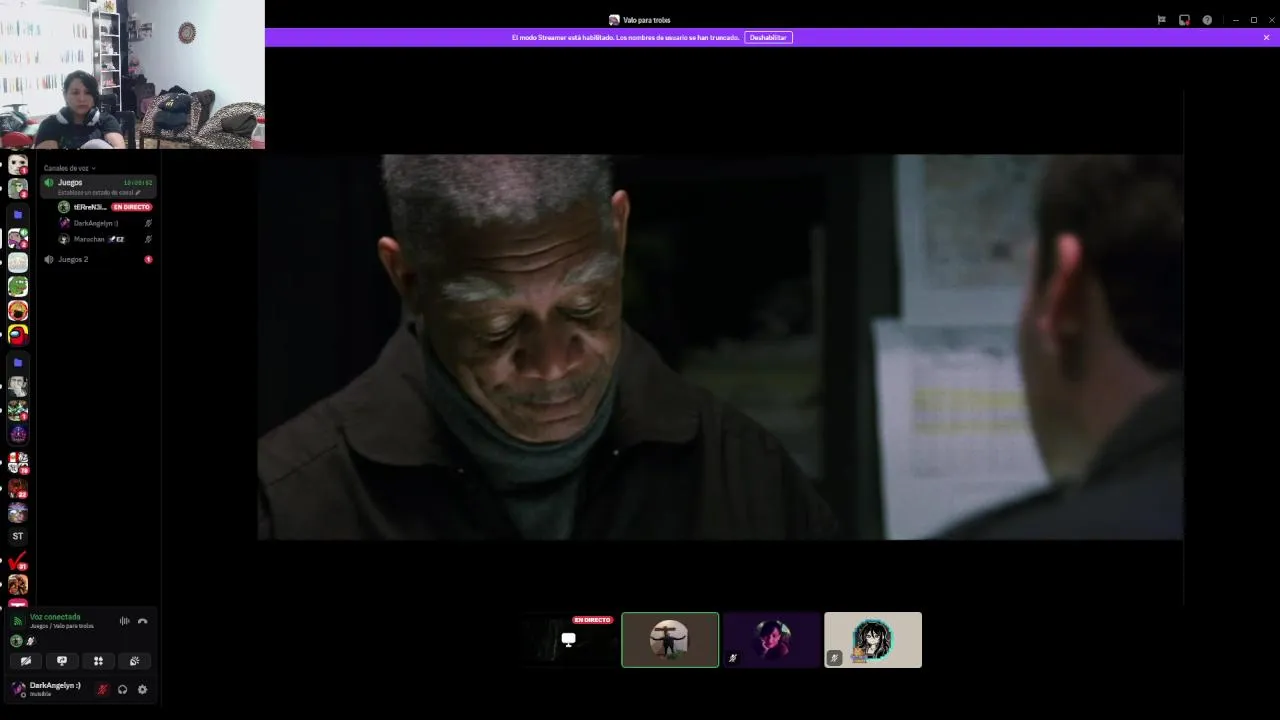Select the EN DIRECTO stream thumbnail tile
Viewport: 1280px width, 720px height.
pyautogui.click(x=568, y=640)
